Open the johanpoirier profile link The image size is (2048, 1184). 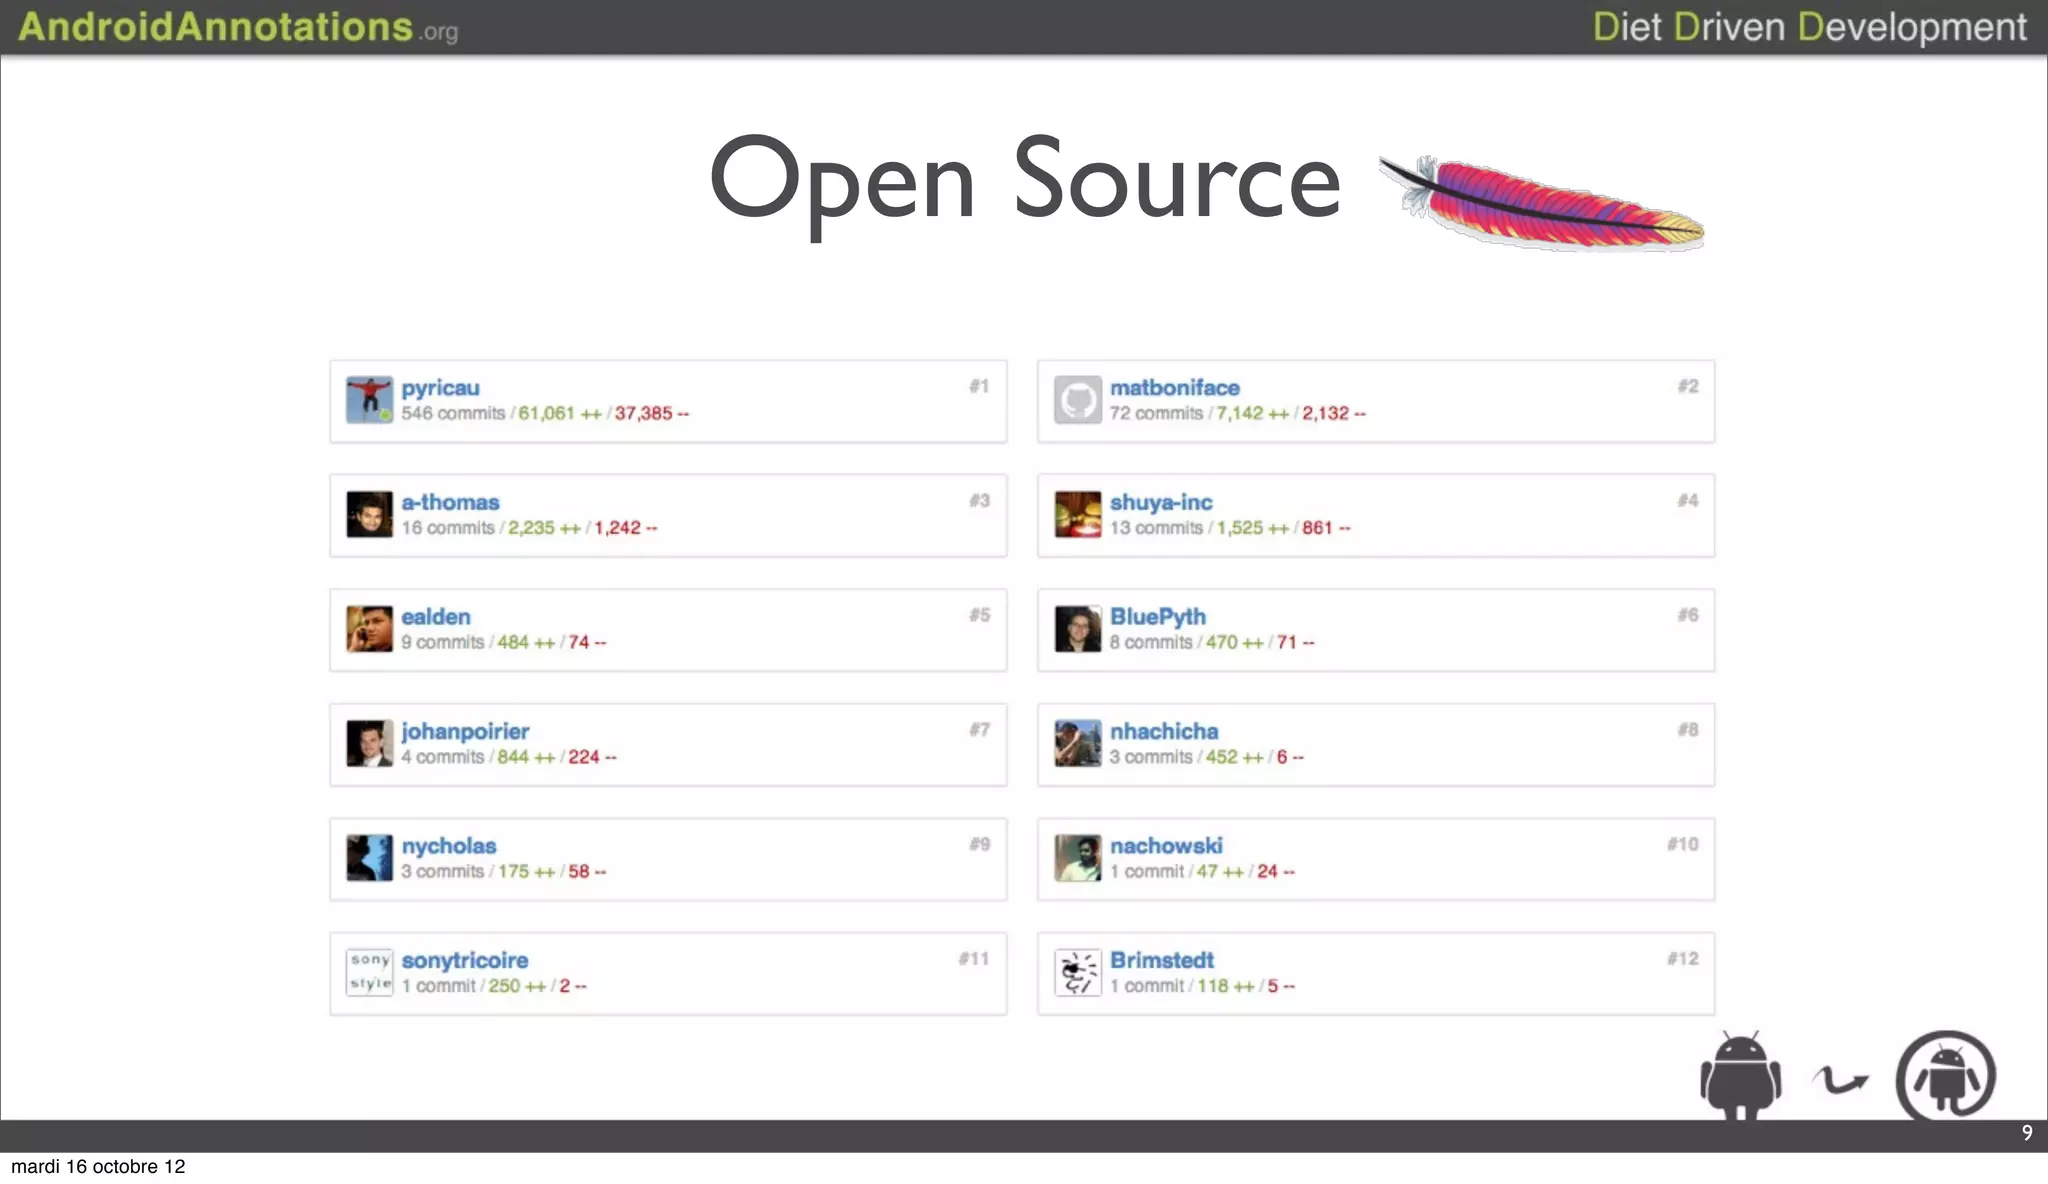[x=465, y=731]
